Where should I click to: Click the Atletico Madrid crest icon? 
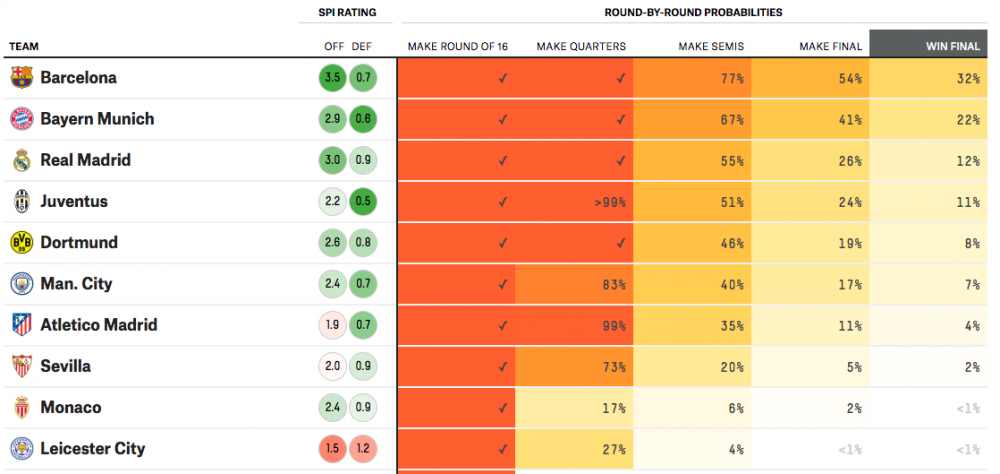tap(22, 325)
